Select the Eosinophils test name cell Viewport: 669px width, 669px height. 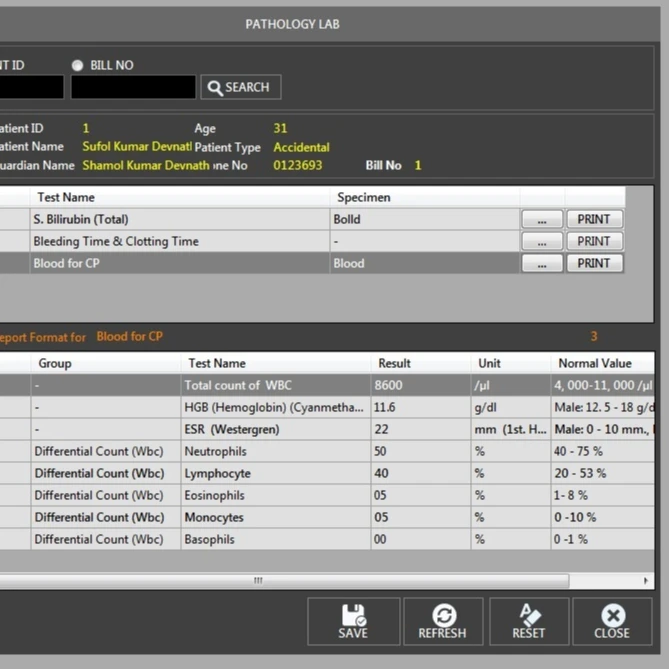pyautogui.click(x=276, y=495)
